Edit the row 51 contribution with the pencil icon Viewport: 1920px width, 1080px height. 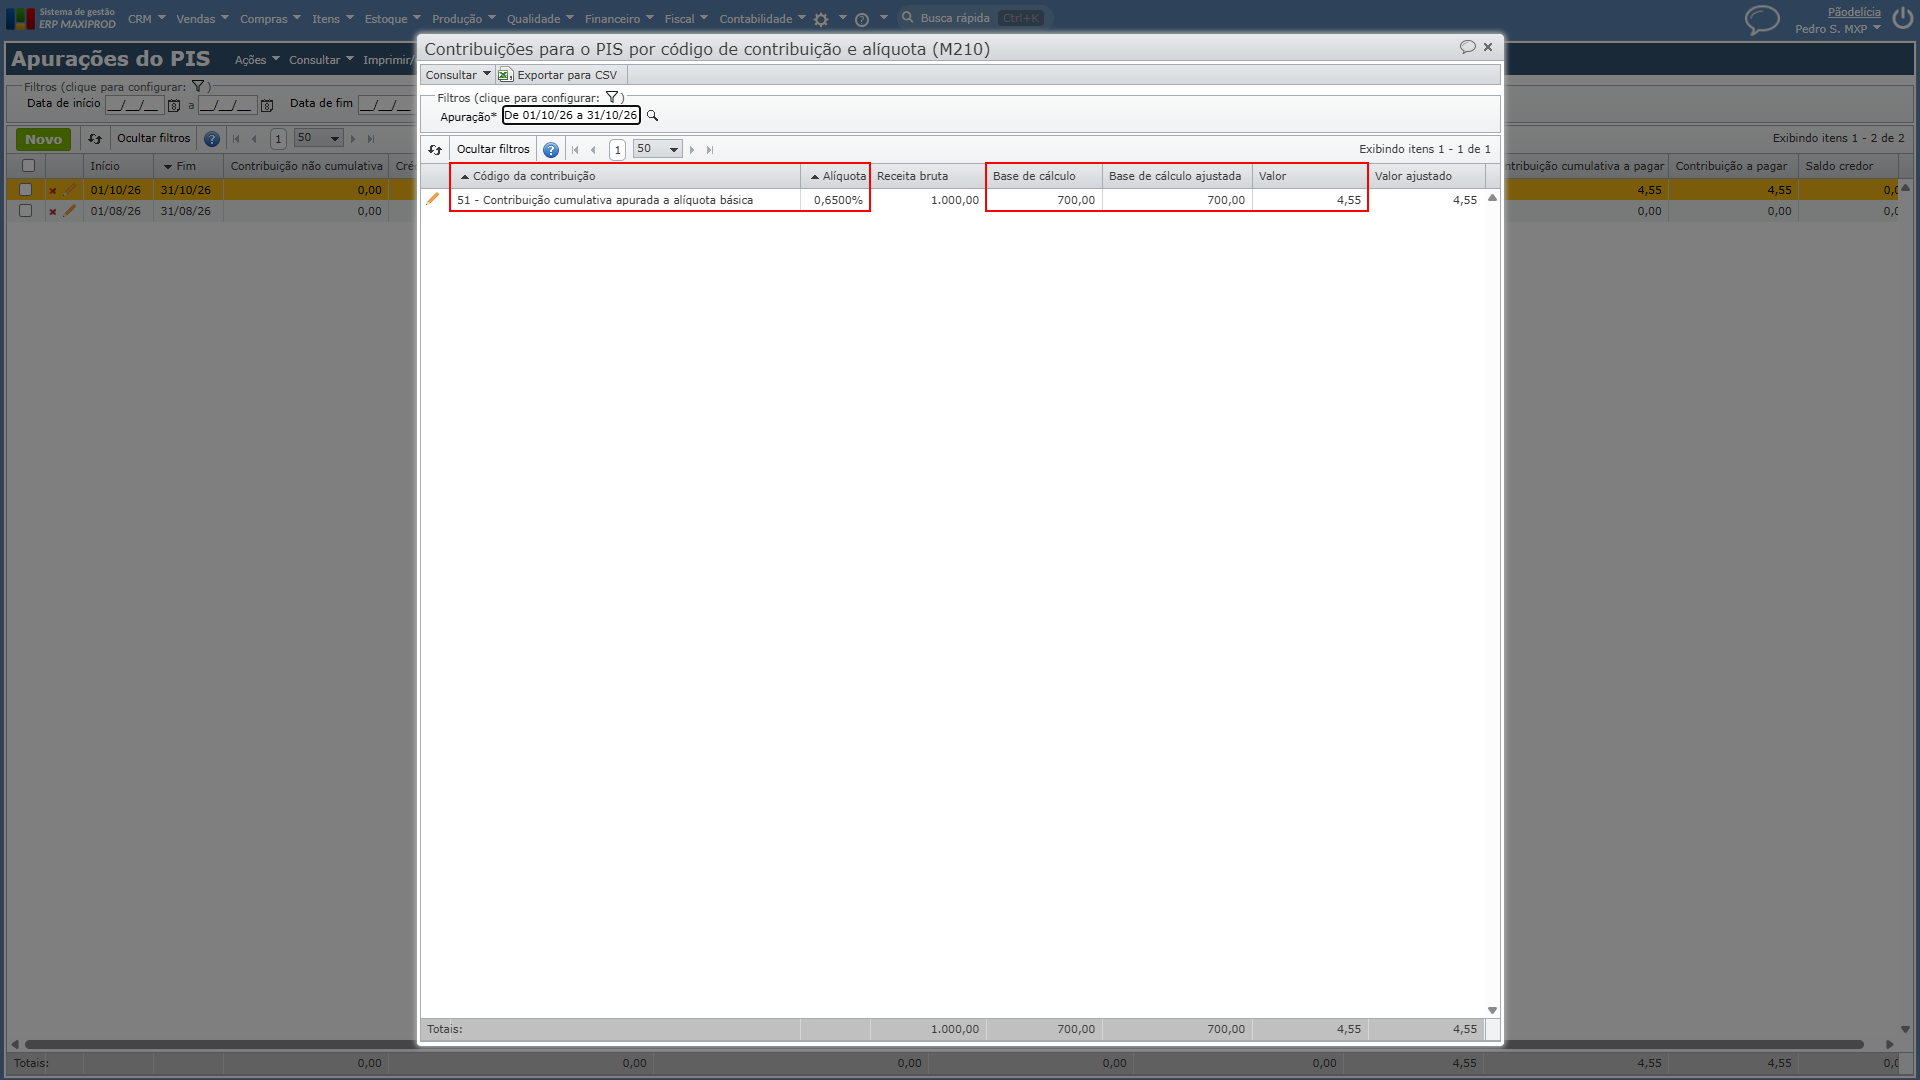point(433,199)
